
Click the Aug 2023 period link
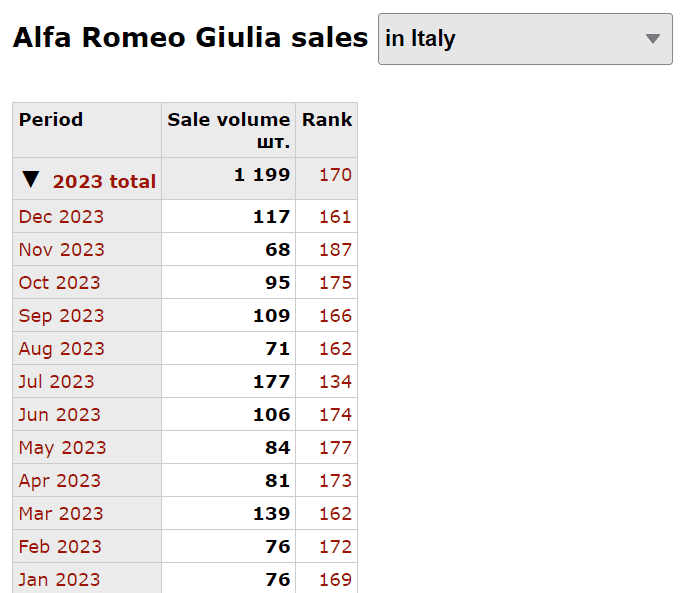point(62,349)
